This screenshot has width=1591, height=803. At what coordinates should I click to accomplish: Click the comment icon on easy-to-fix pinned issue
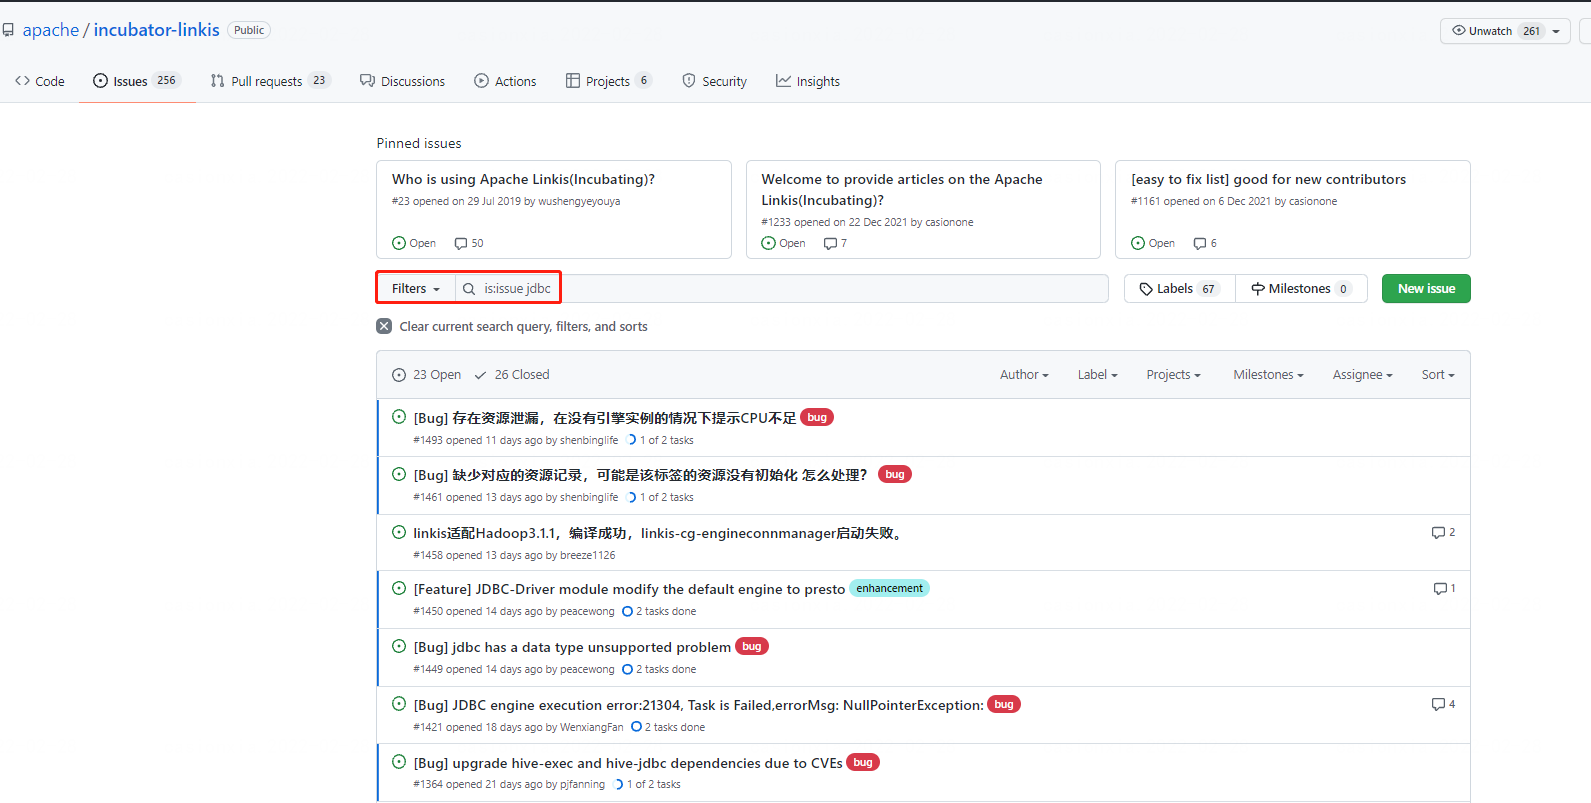point(1200,243)
